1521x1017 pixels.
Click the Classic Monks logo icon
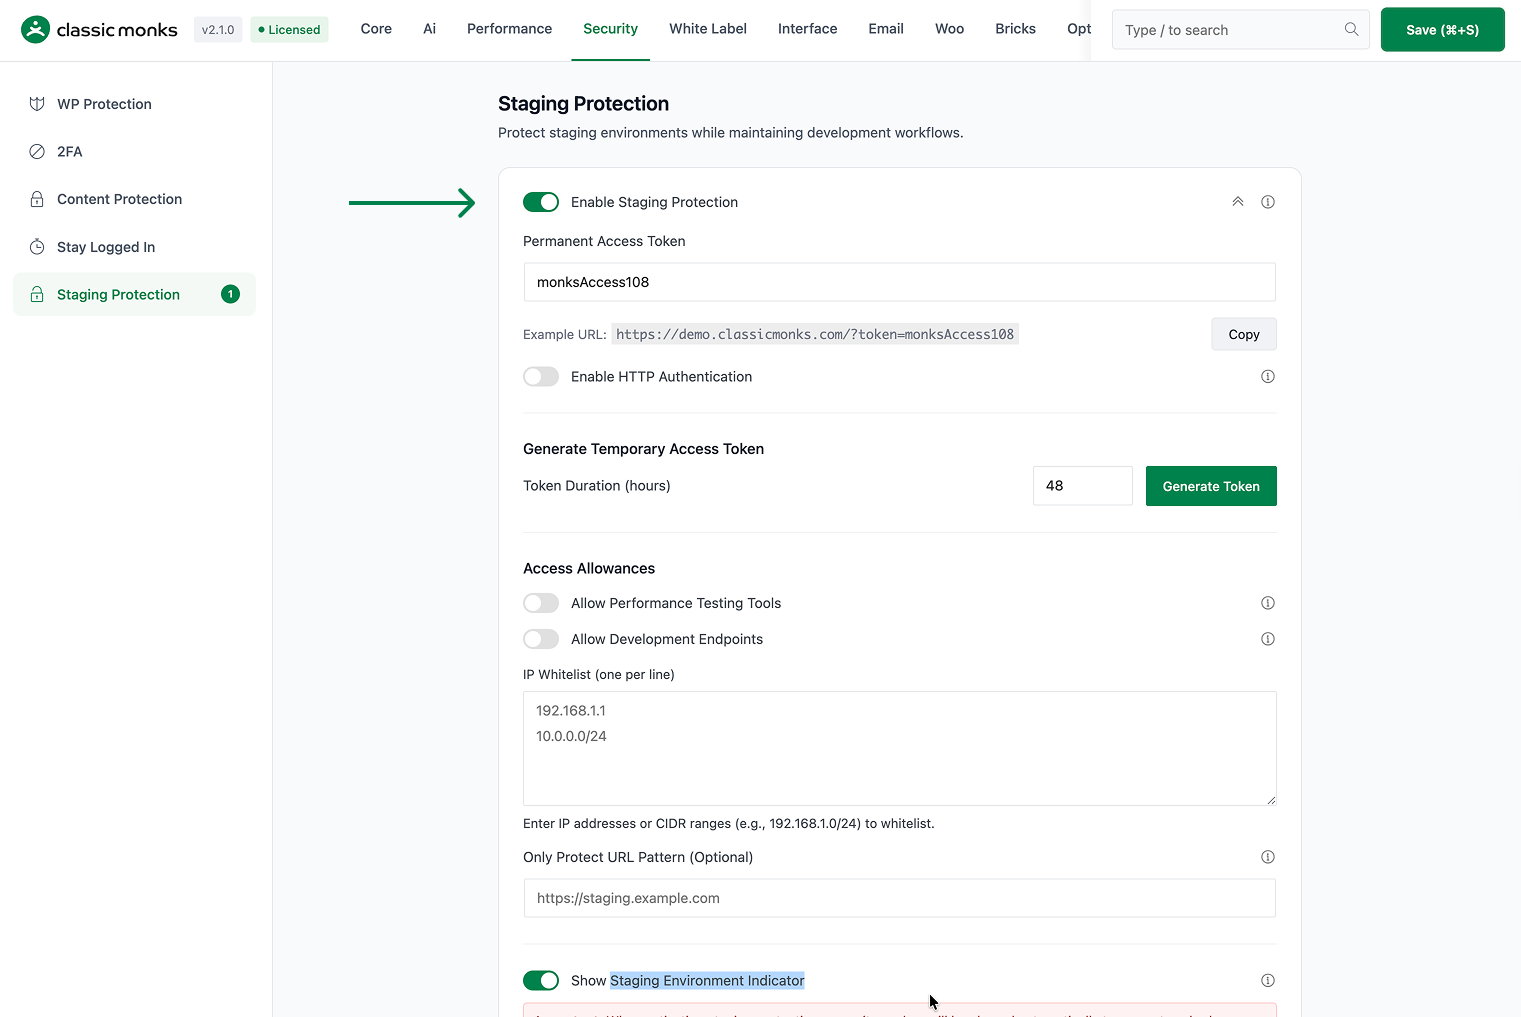pyautogui.click(x=35, y=30)
